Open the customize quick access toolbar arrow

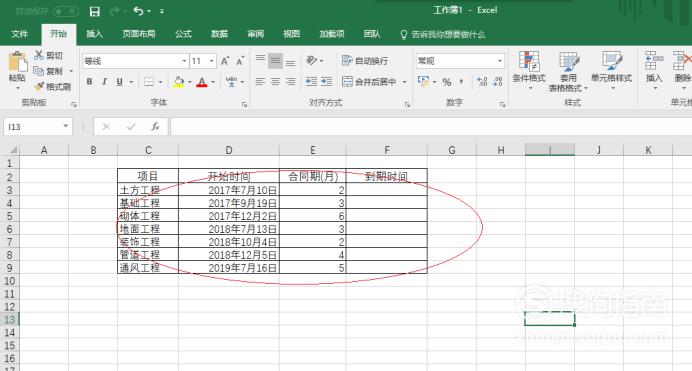point(162,11)
